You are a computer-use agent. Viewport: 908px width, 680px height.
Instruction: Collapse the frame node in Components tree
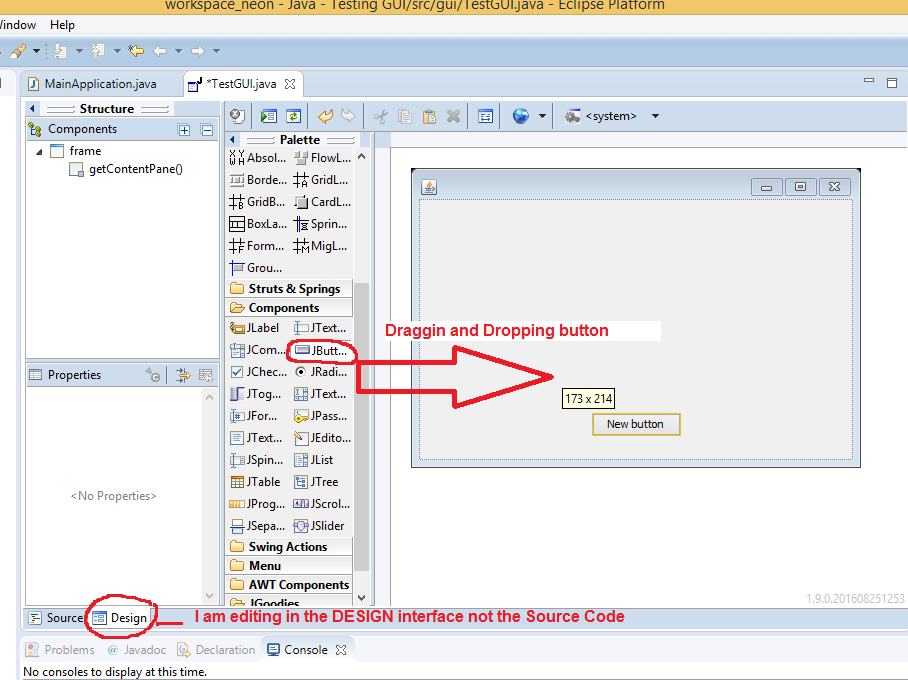coord(39,152)
